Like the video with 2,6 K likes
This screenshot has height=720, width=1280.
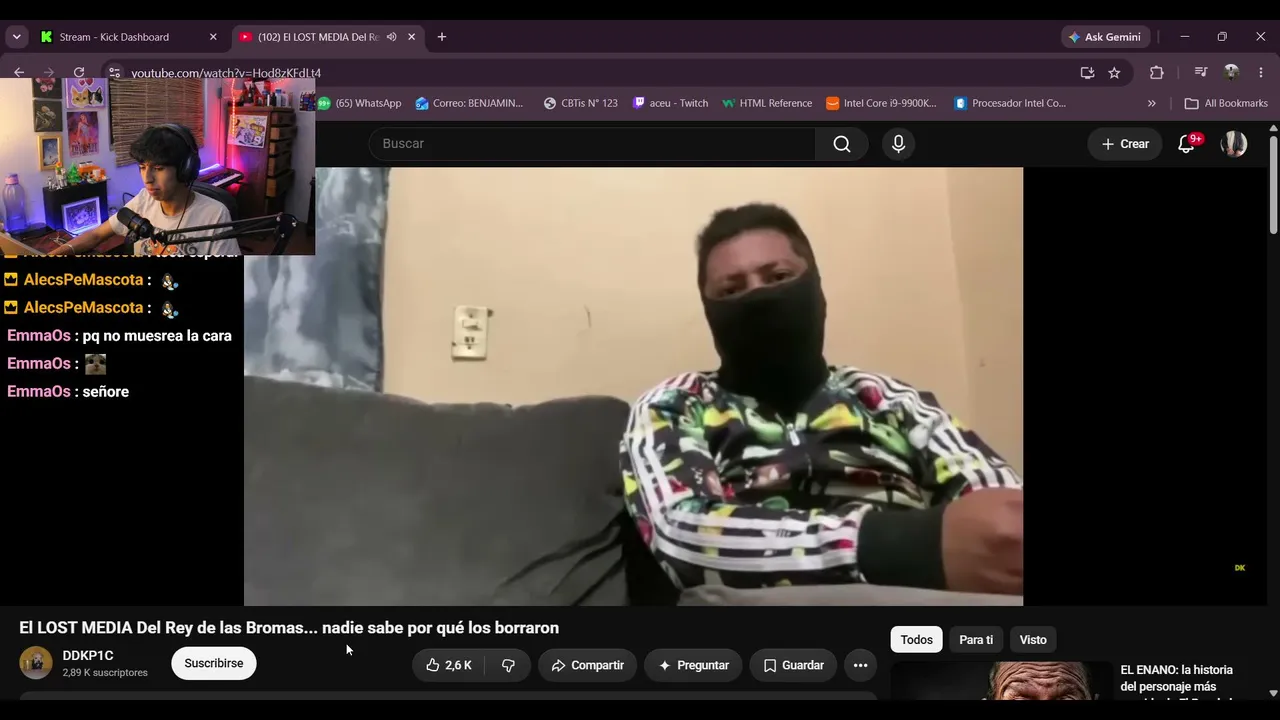(x=449, y=665)
